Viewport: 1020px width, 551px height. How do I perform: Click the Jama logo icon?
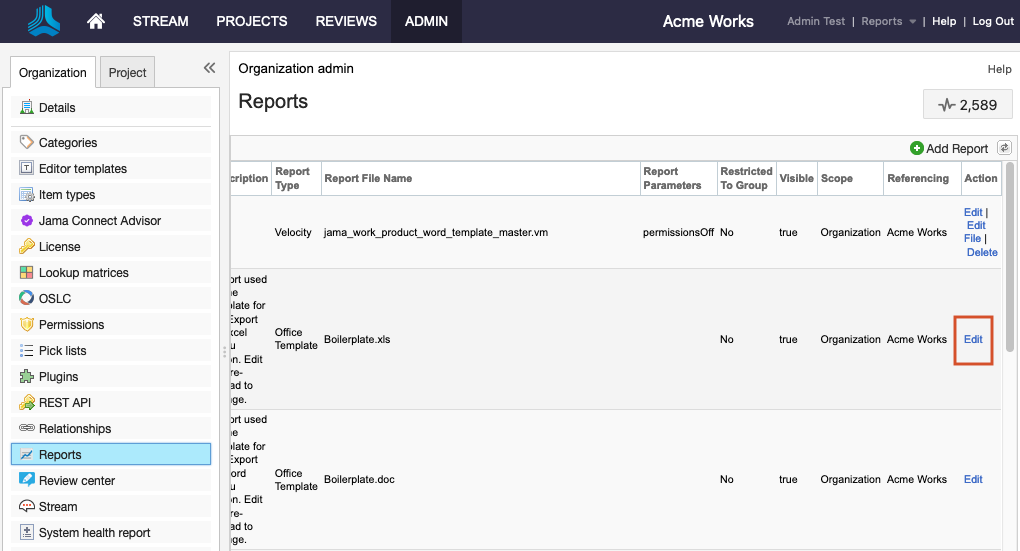44,21
